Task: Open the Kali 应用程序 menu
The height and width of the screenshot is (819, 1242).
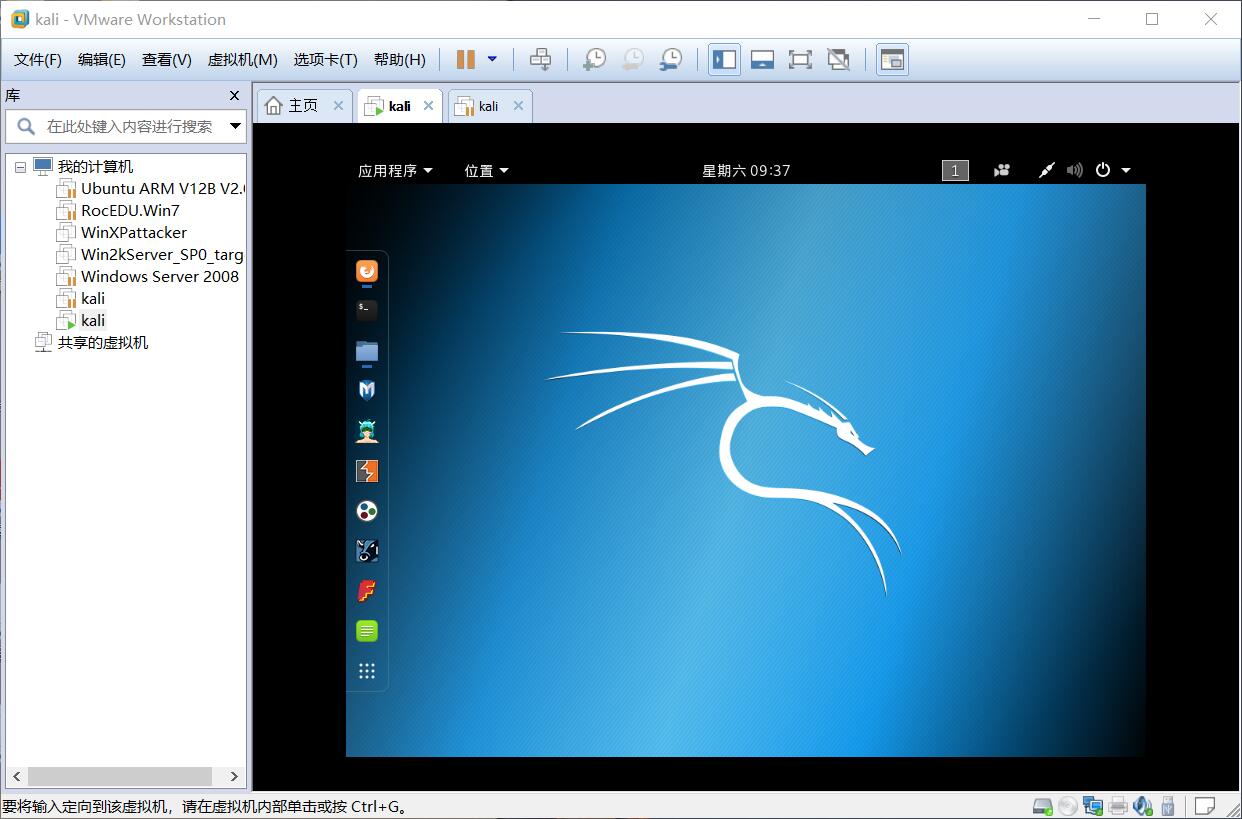Action: coord(395,170)
